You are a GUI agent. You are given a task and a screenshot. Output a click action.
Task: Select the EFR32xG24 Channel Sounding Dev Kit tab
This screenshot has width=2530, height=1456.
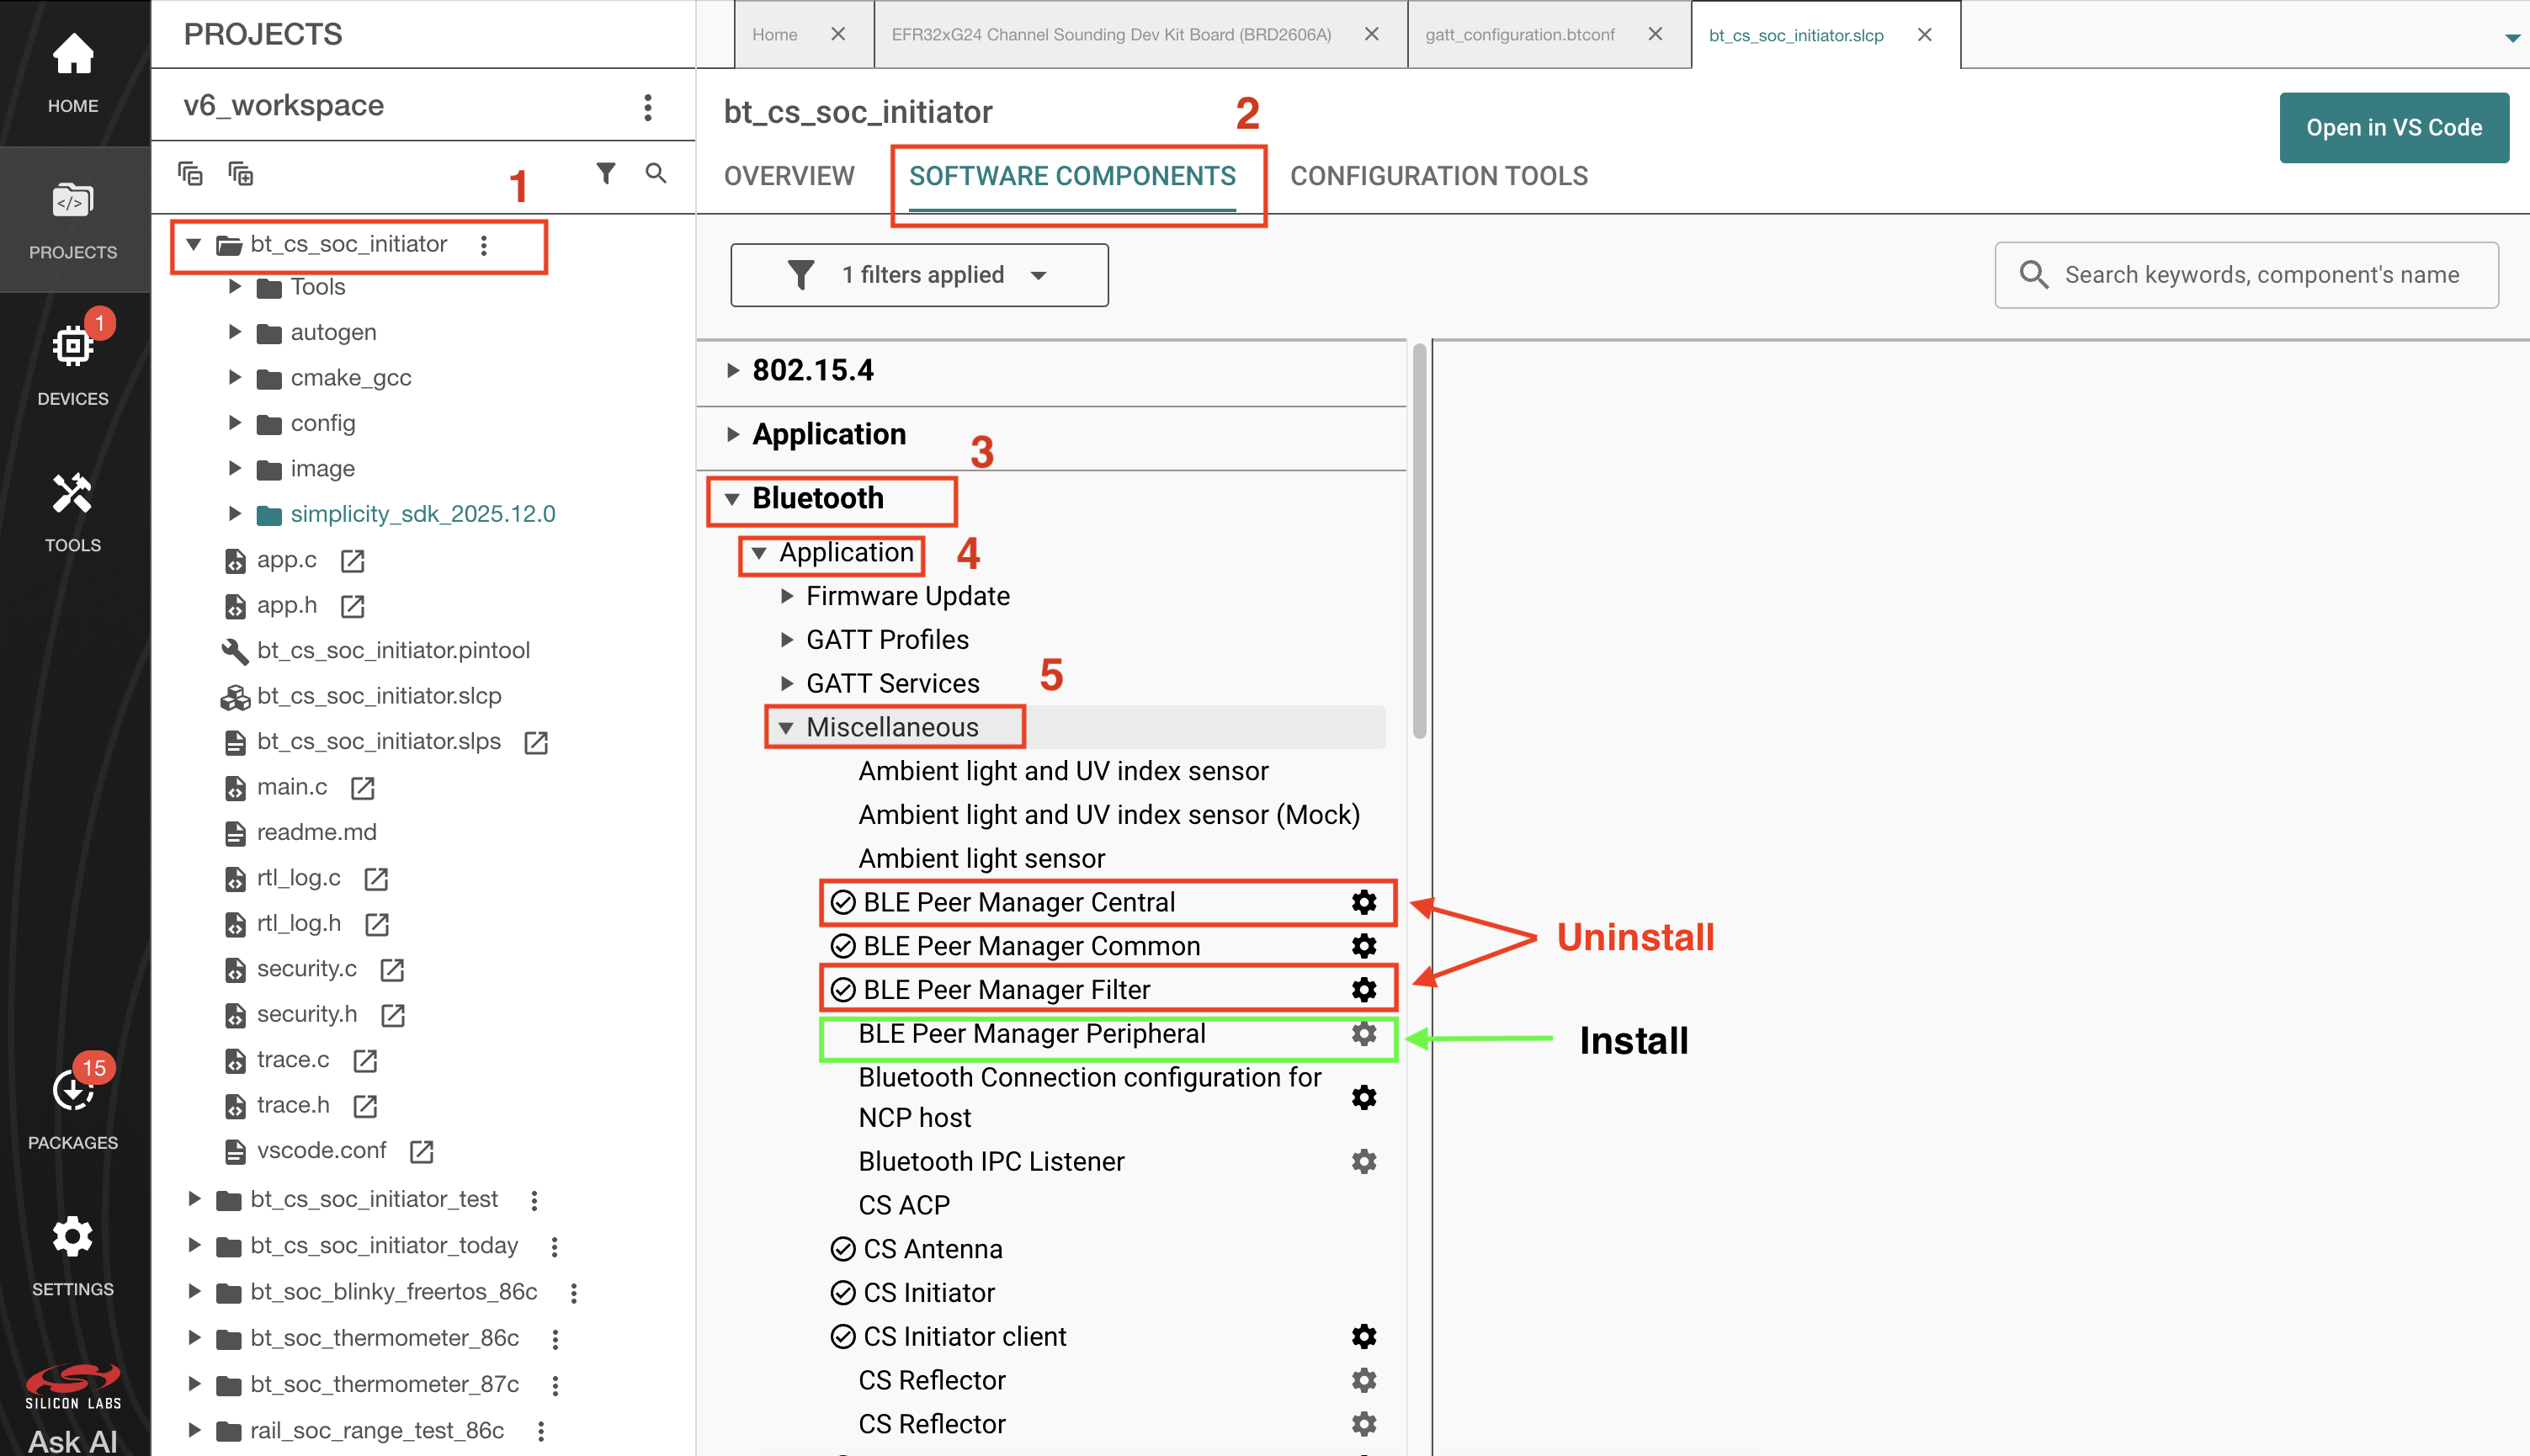(1111, 35)
